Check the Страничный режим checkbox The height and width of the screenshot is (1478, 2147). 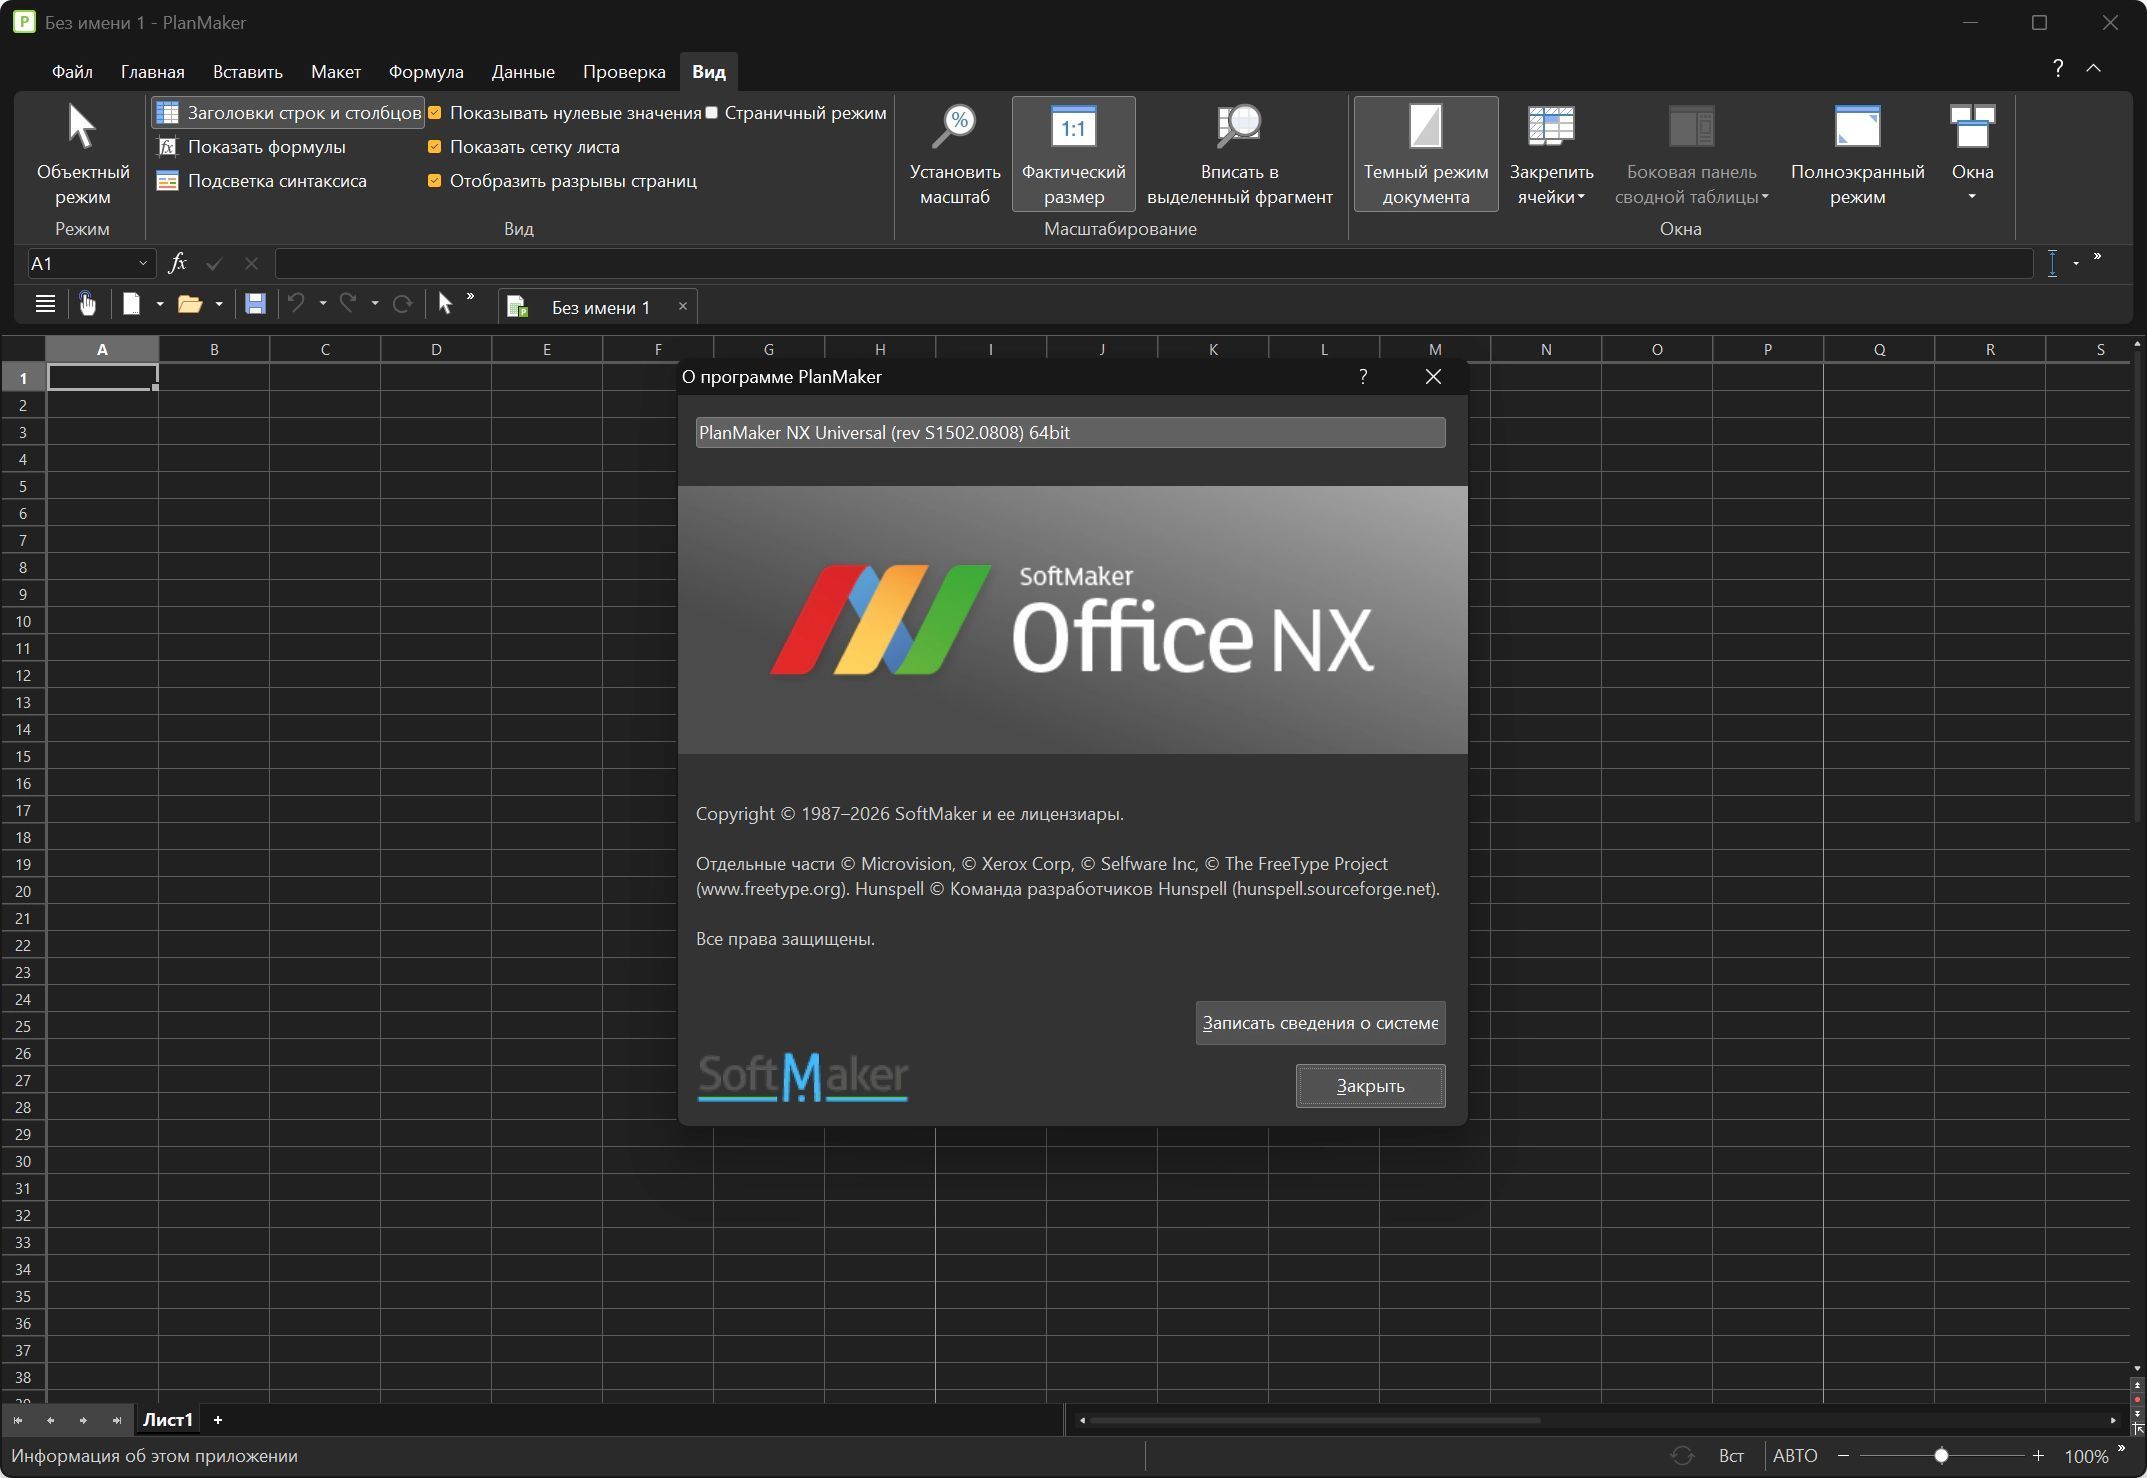(712, 113)
